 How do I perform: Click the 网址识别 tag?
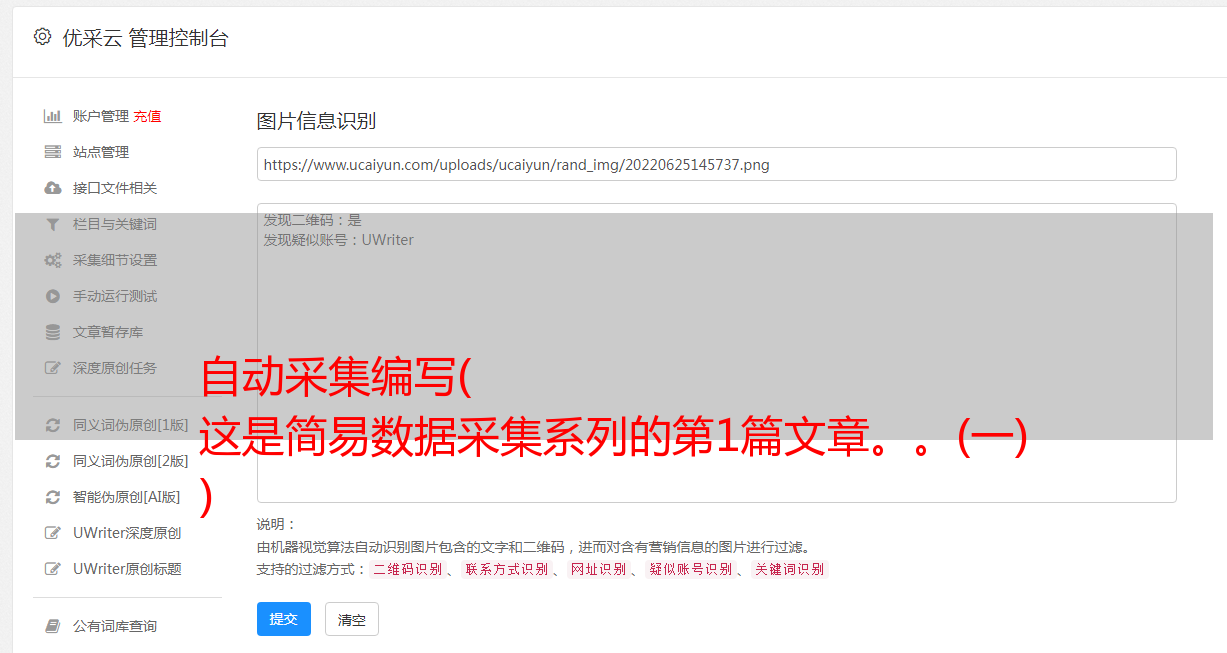tap(598, 569)
